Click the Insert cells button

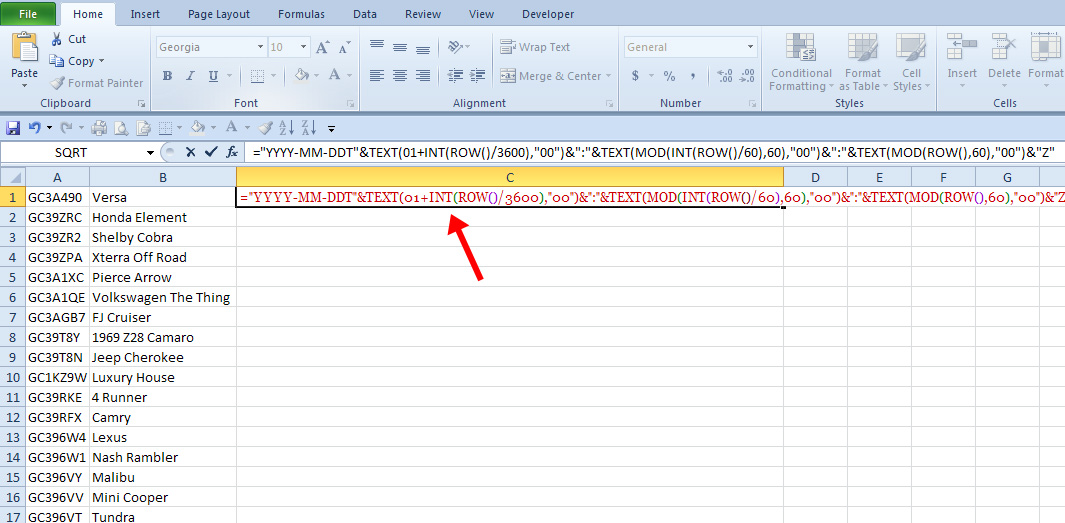tap(962, 62)
